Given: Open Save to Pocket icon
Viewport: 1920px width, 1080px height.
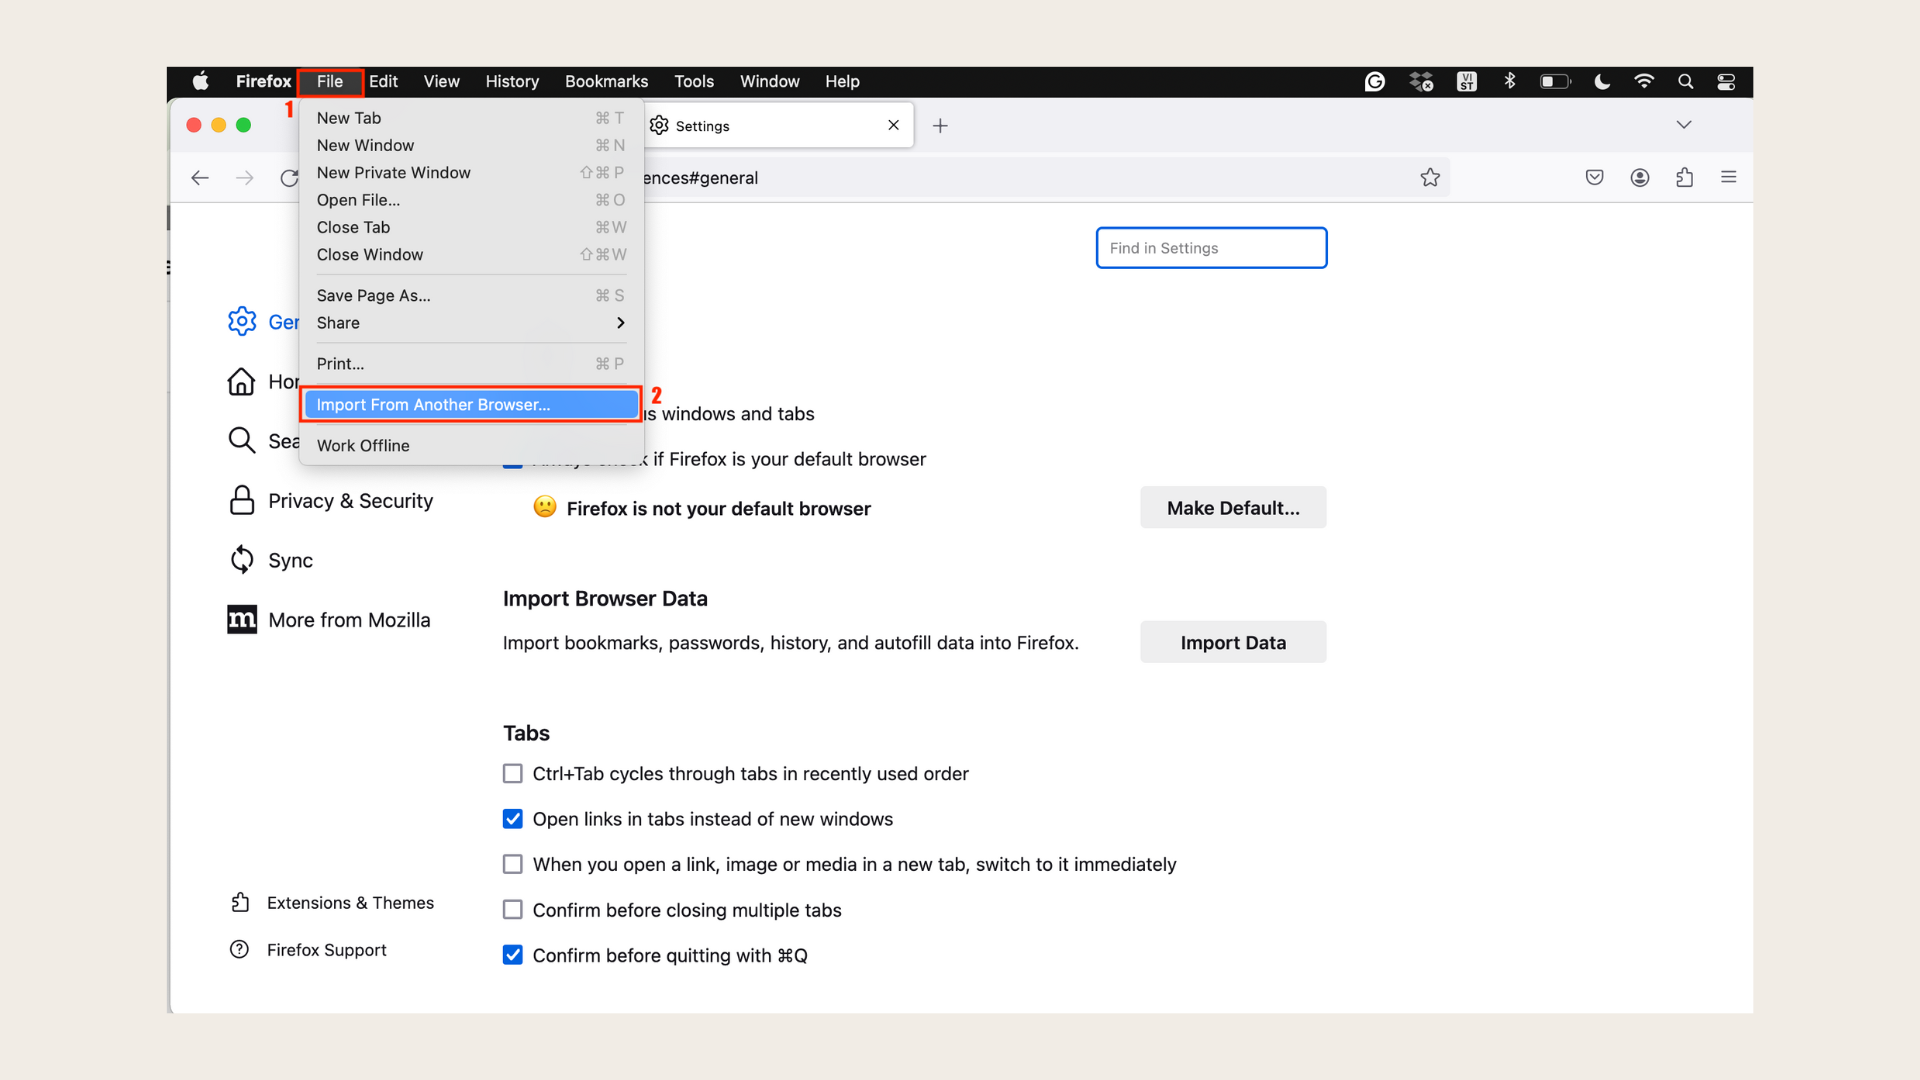Looking at the screenshot, I should tap(1595, 177).
